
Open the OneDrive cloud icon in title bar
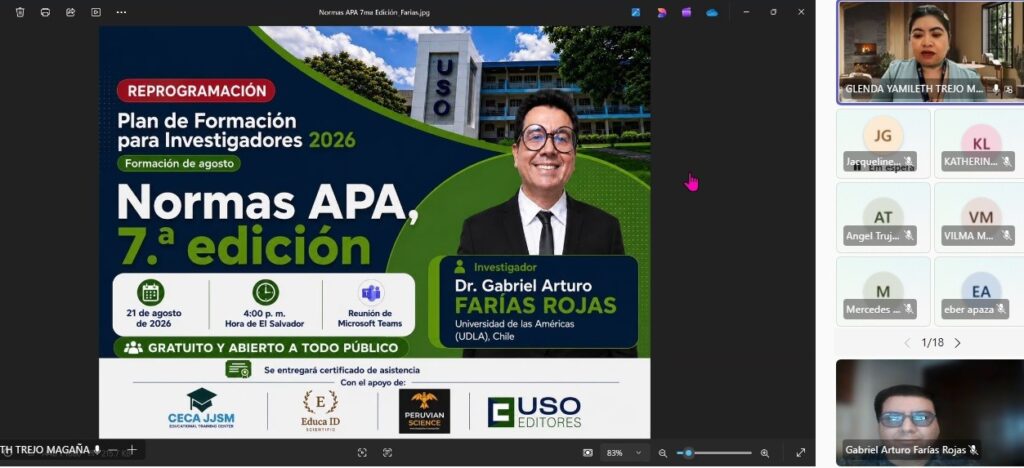point(712,12)
